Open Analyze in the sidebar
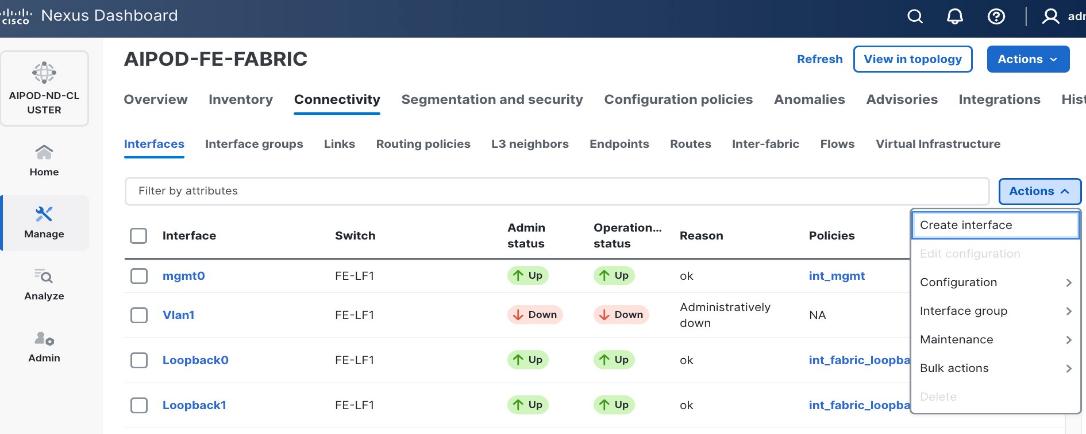This screenshot has height=434, width=1086. click(44, 284)
